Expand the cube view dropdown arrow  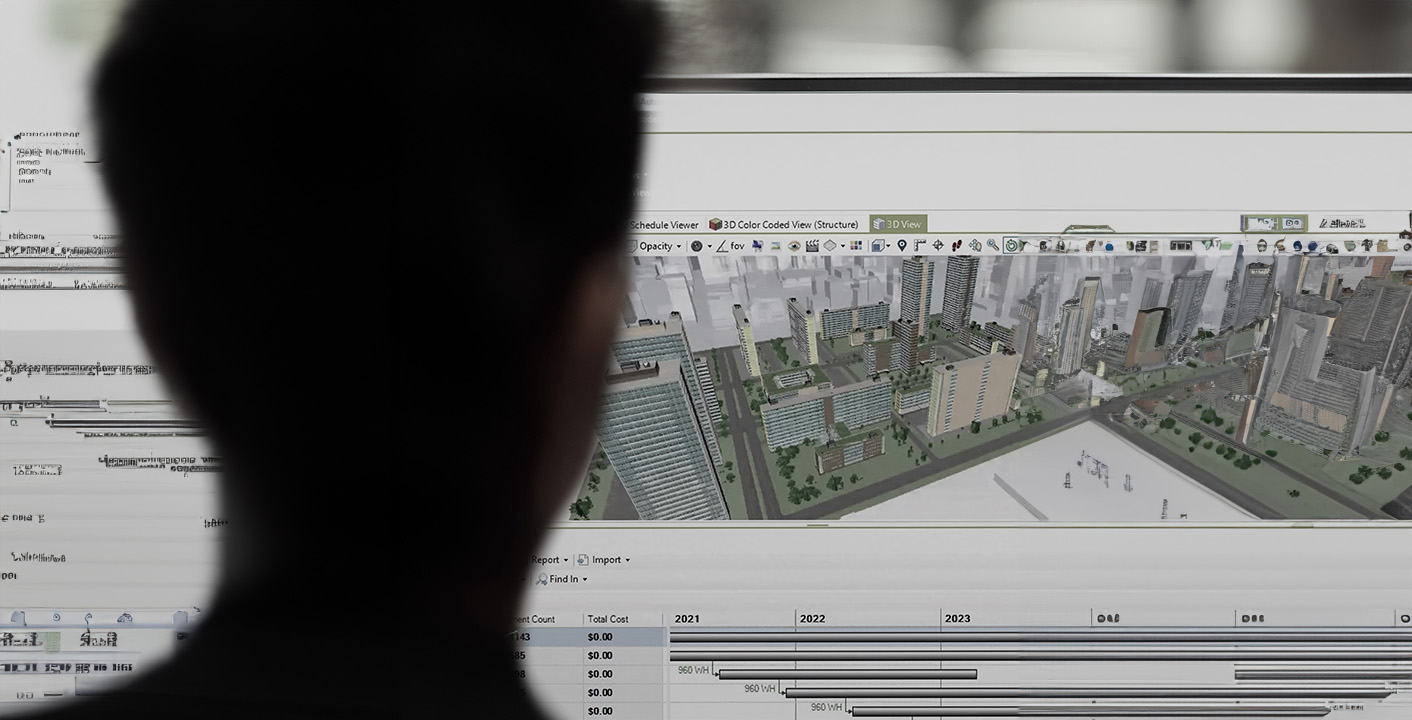pyautogui.click(x=888, y=246)
